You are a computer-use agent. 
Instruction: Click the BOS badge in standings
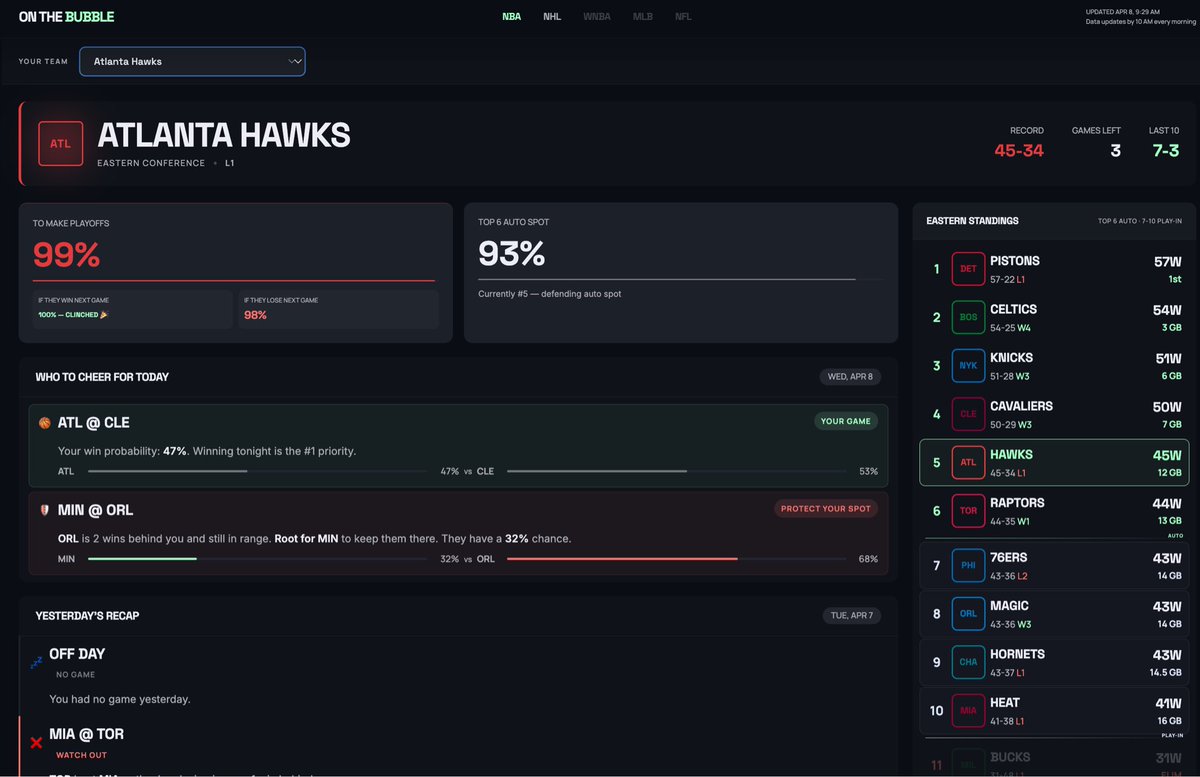tap(968, 317)
